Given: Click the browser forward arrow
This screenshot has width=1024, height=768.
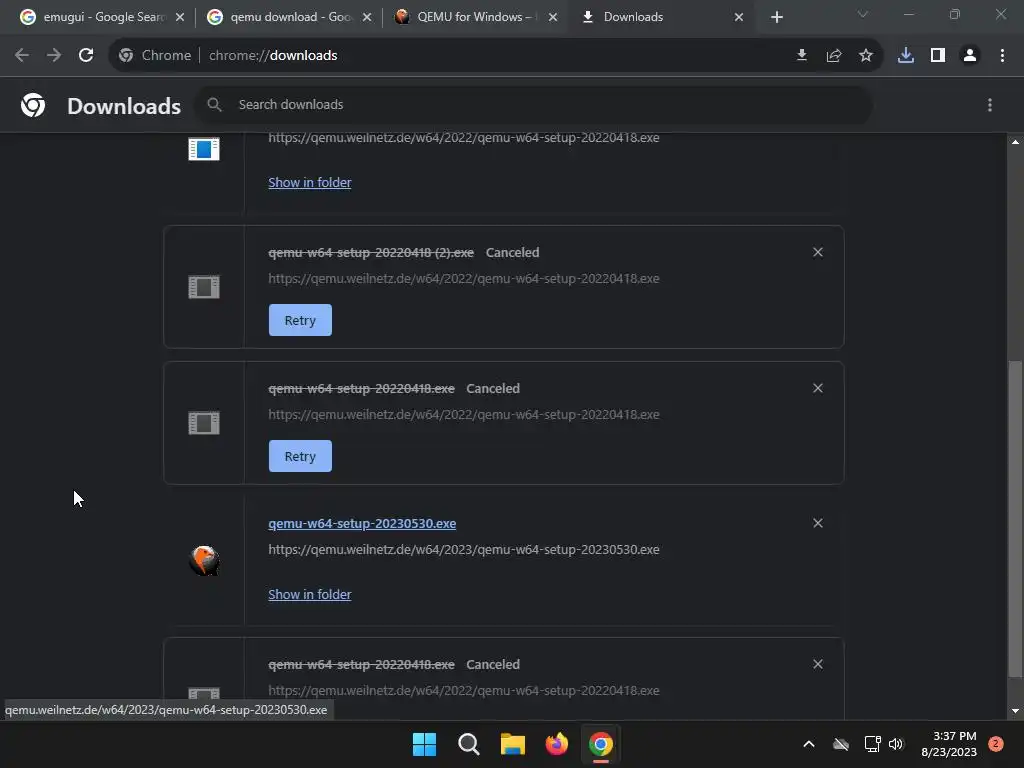Looking at the screenshot, I should click(x=54, y=56).
